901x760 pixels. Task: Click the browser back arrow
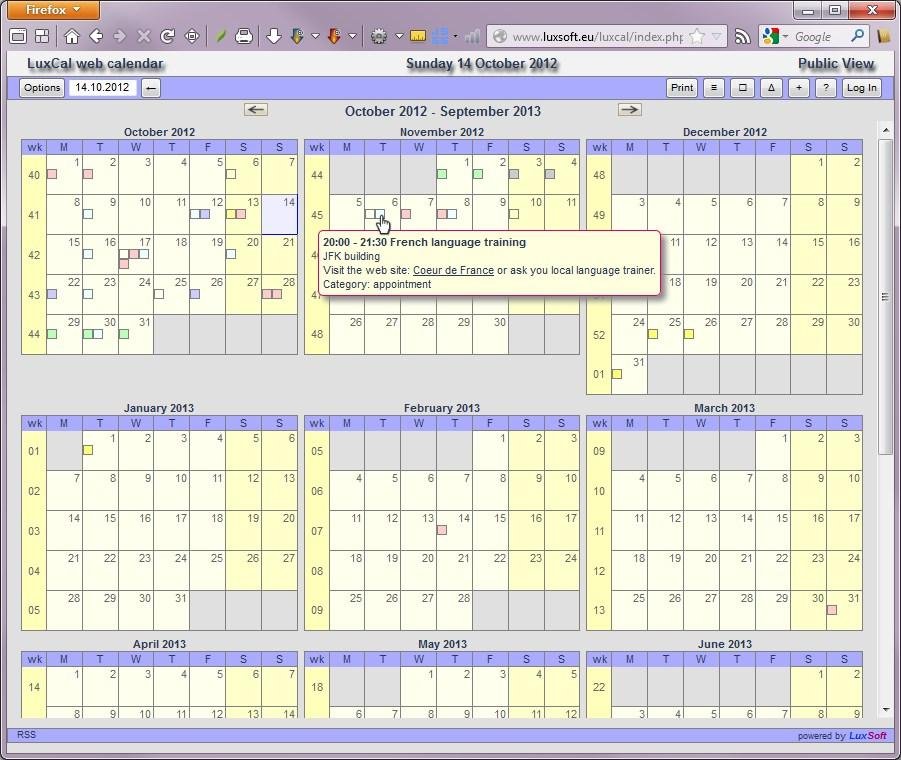click(x=96, y=36)
